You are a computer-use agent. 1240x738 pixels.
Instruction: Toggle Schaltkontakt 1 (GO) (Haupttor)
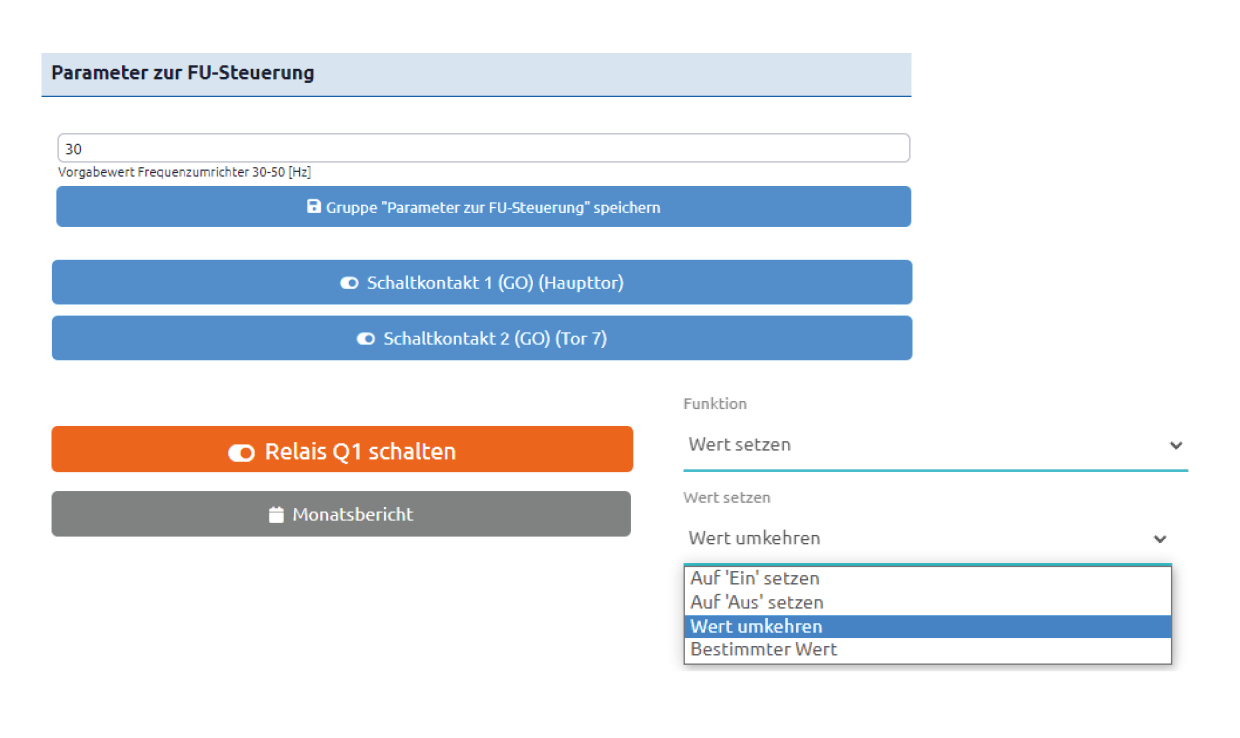482,282
